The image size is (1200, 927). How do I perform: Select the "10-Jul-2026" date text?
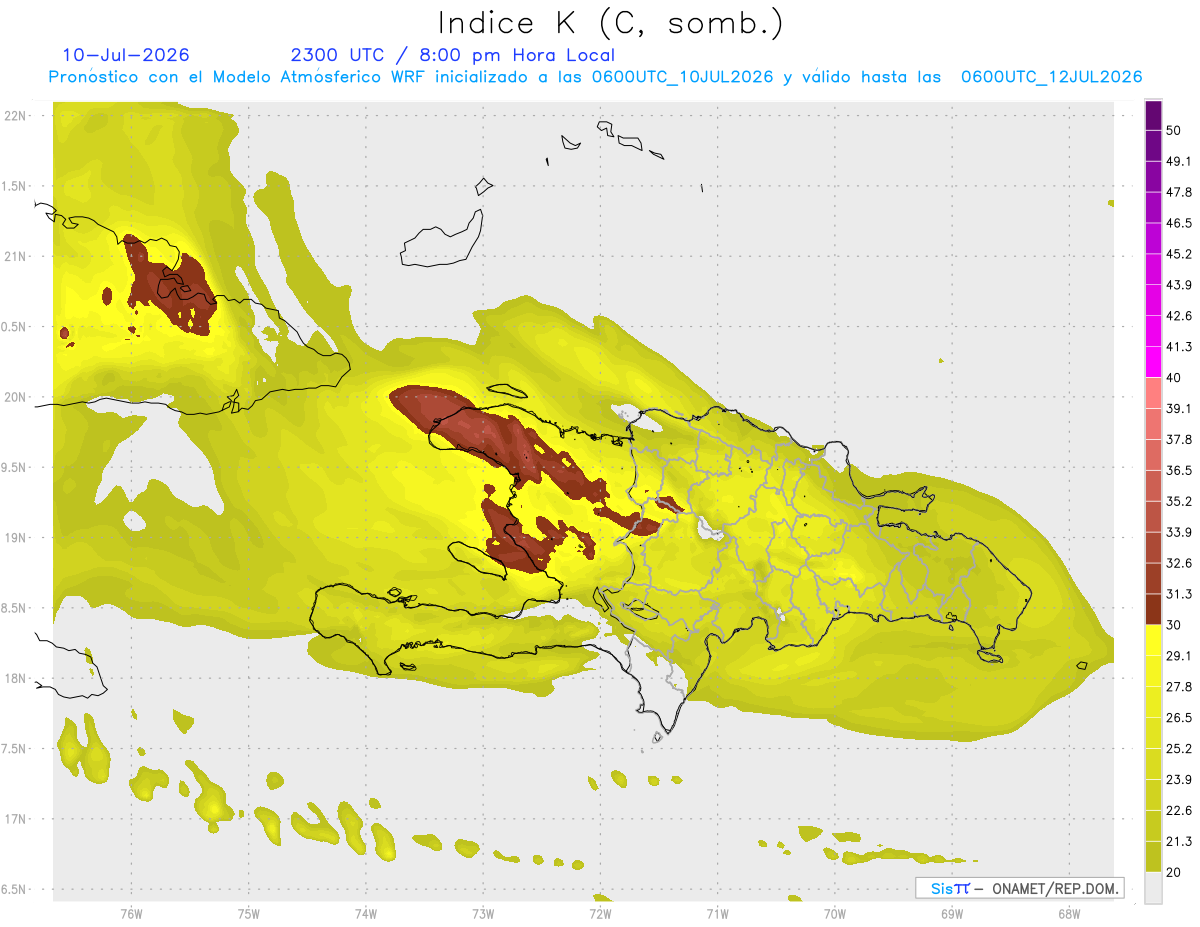[x=126, y=55]
